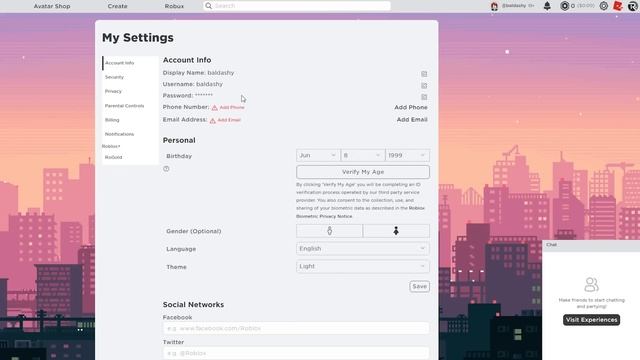Click the My Settings heading
The height and width of the screenshot is (360, 640).
click(138, 38)
